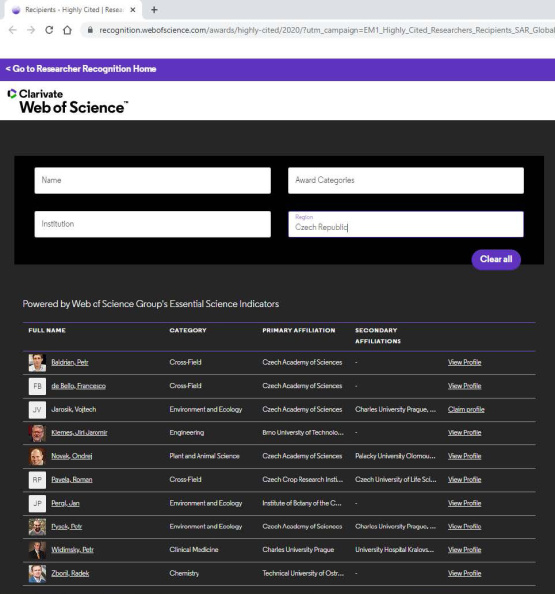This screenshot has width=555, height=594.
Task: Focus the Name search field
Action: coord(153,180)
